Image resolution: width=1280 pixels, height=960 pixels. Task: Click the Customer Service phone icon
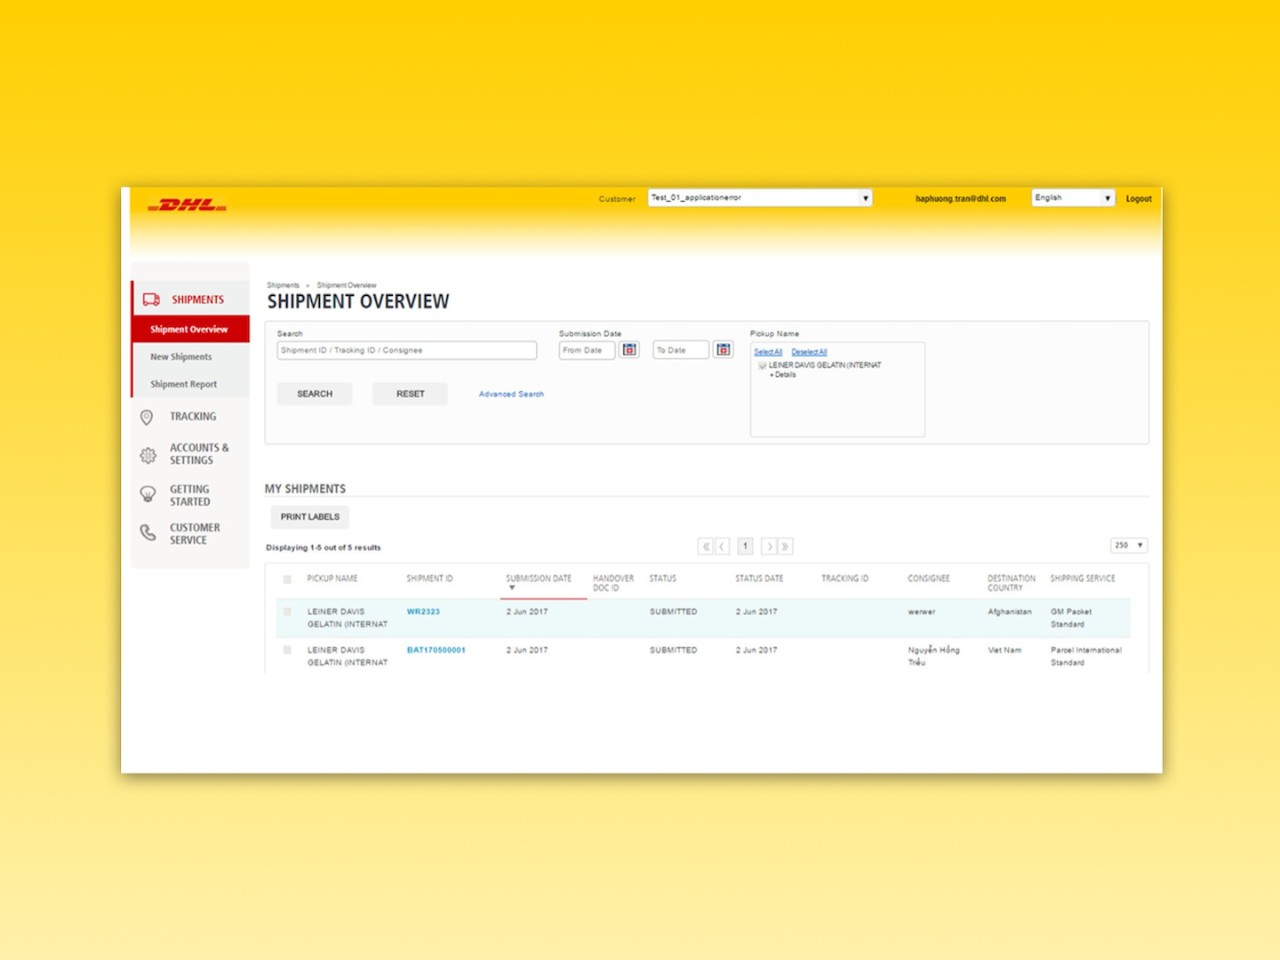pyautogui.click(x=148, y=533)
